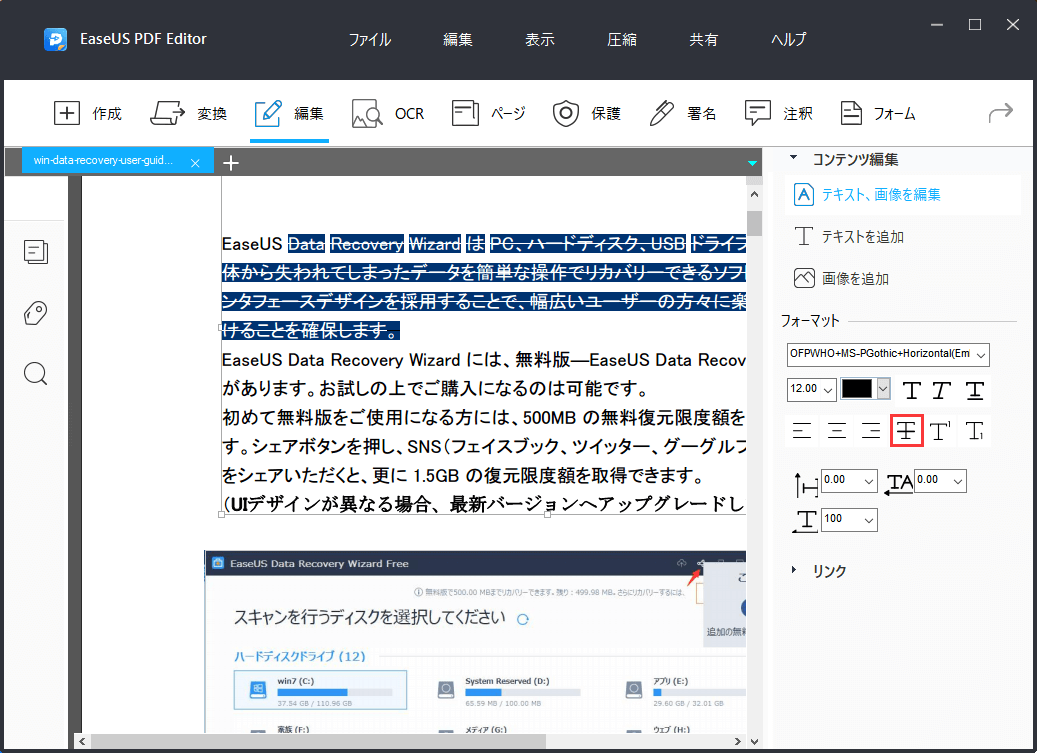This screenshot has height=753, width=1037.
Task: Open the OCR tool
Action: click(x=389, y=113)
